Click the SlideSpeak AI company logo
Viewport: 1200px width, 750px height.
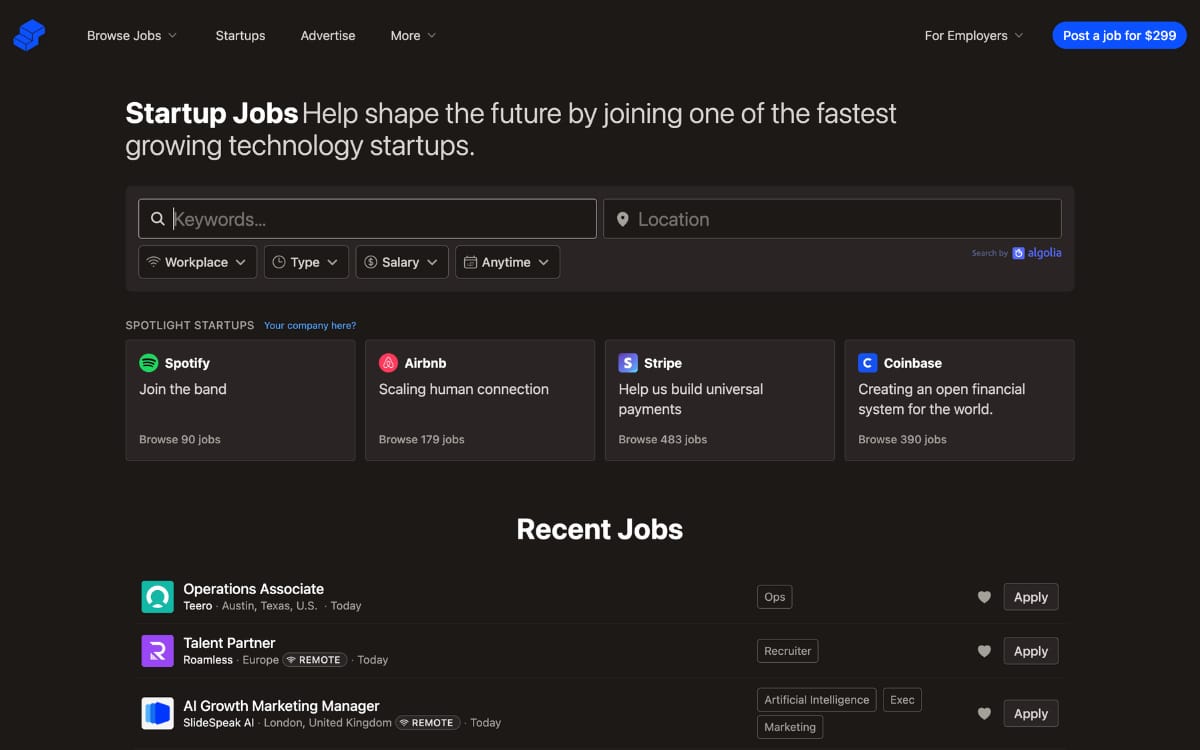pos(158,713)
